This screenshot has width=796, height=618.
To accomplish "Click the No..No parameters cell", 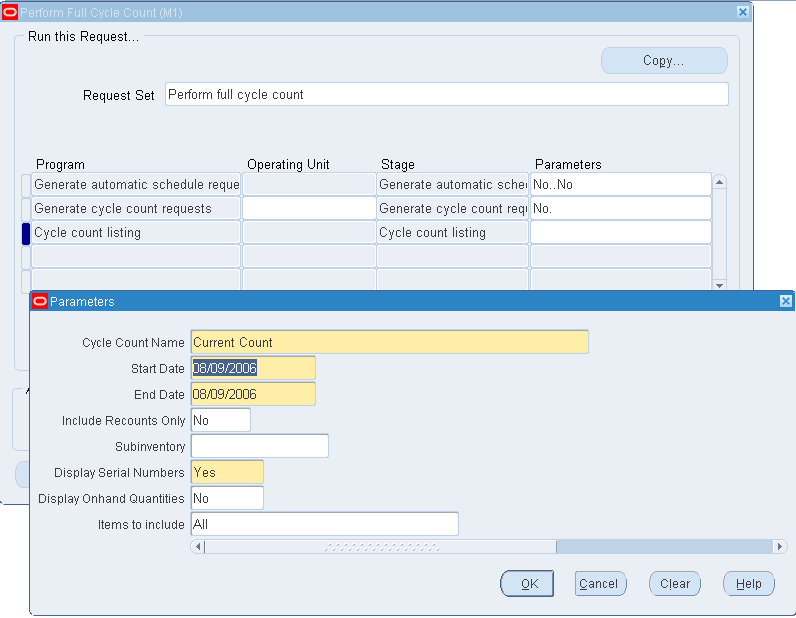I will [x=620, y=184].
